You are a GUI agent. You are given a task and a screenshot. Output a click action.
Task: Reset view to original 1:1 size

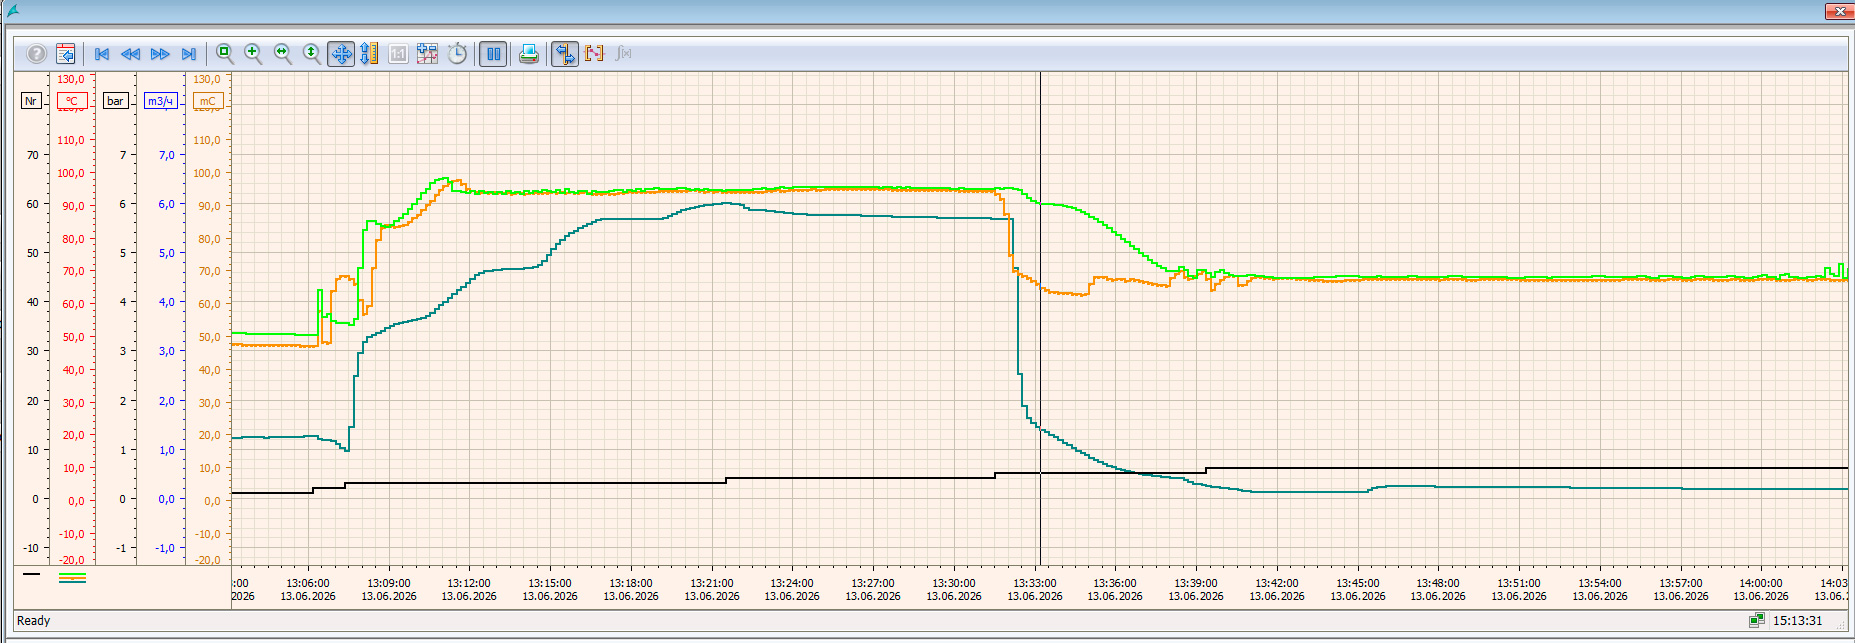pyautogui.click(x=398, y=54)
